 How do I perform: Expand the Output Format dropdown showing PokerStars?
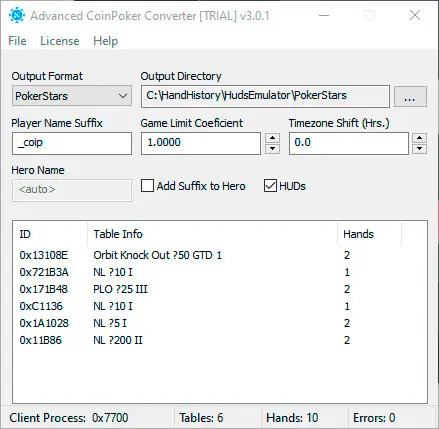coord(72,96)
